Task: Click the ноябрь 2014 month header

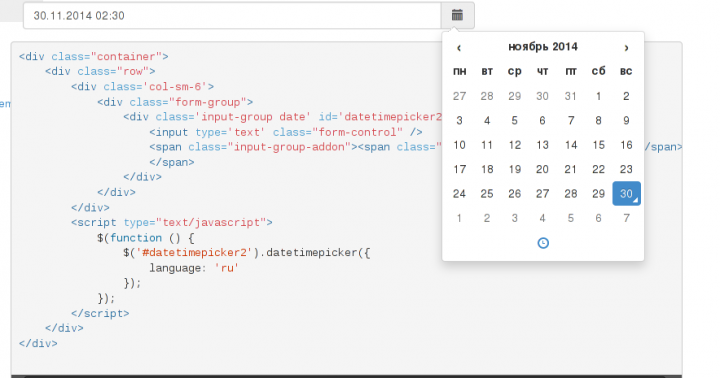Action: 543,47
